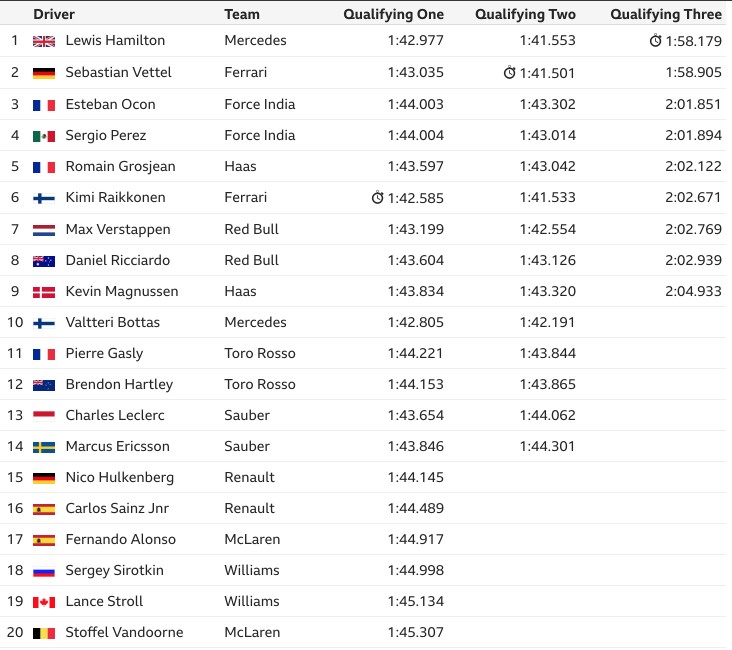The height and width of the screenshot is (650, 732).
Task: Click Valtteri Bottas's Qualifying Two time 1:42.191
Action: click(x=547, y=322)
